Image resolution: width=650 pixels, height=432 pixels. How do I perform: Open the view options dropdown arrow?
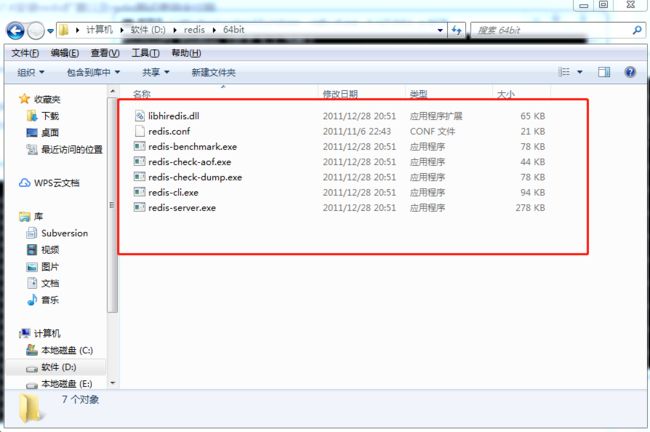click(580, 72)
